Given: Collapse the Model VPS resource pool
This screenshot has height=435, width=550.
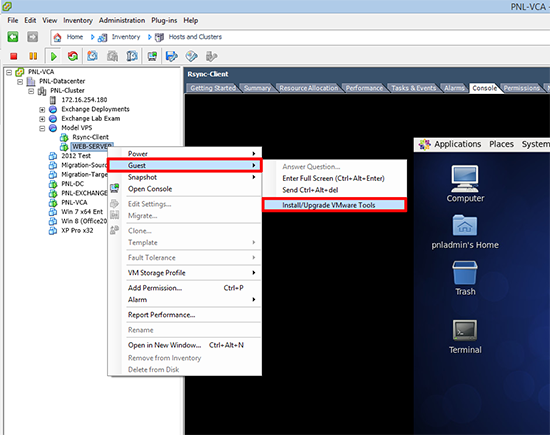Looking at the screenshot, I should [42, 128].
